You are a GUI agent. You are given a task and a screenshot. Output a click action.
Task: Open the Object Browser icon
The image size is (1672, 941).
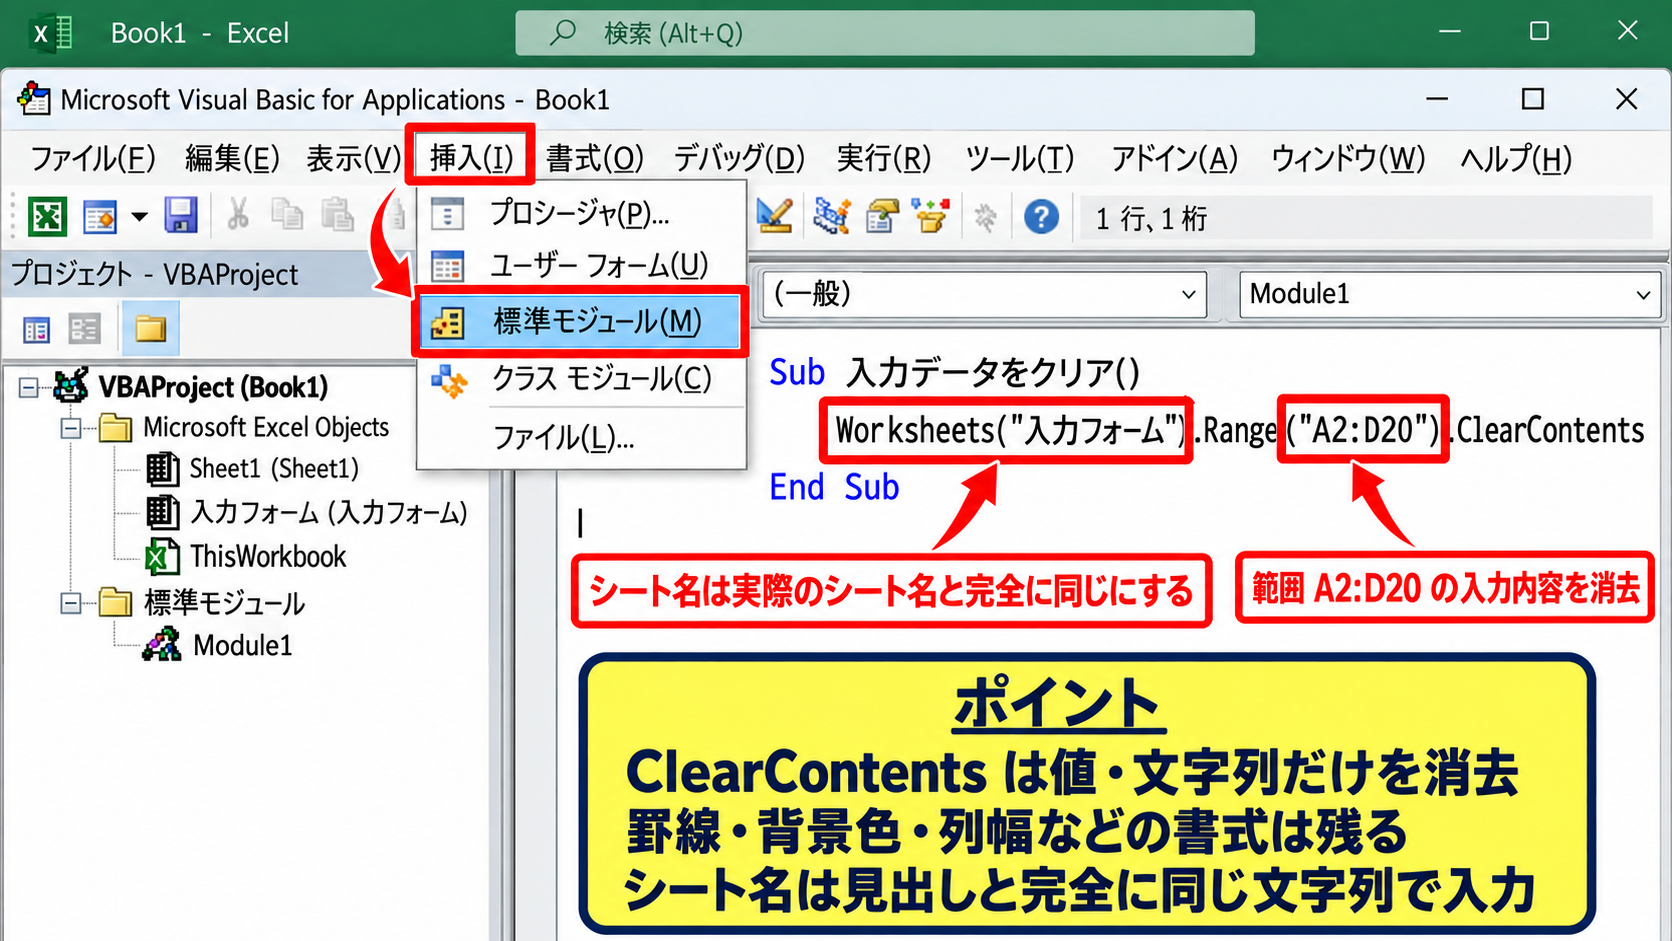[932, 216]
